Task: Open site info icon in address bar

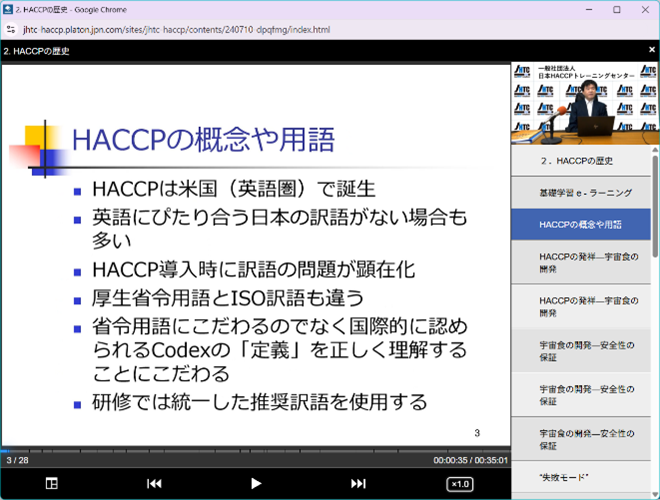Action: pos(11,29)
